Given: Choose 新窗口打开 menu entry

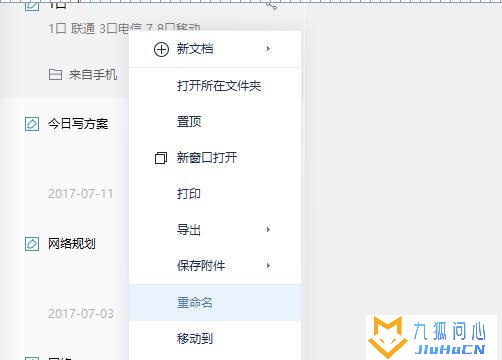Looking at the screenshot, I should point(215,158).
